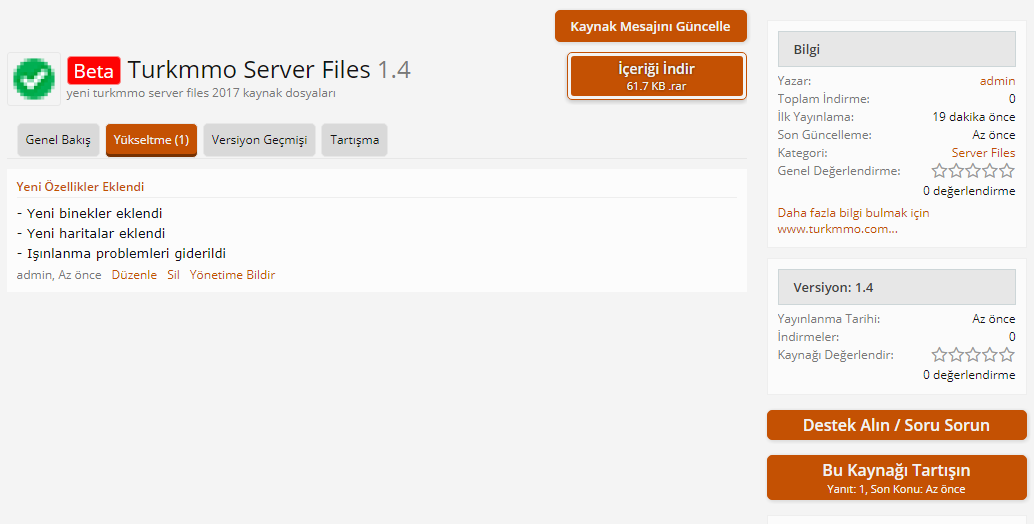Click the Düzenle link

coord(134,275)
